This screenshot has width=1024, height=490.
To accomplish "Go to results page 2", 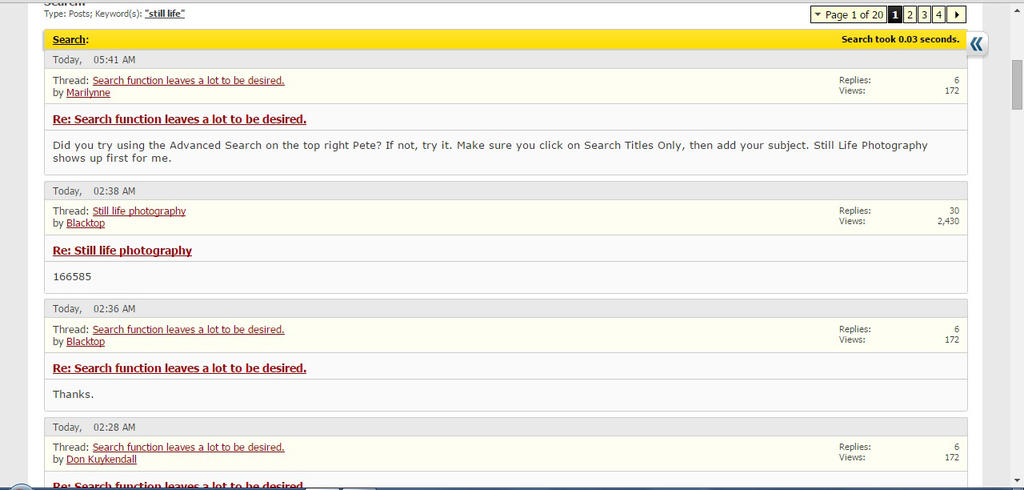I will pyautogui.click(x=910, y=15).
